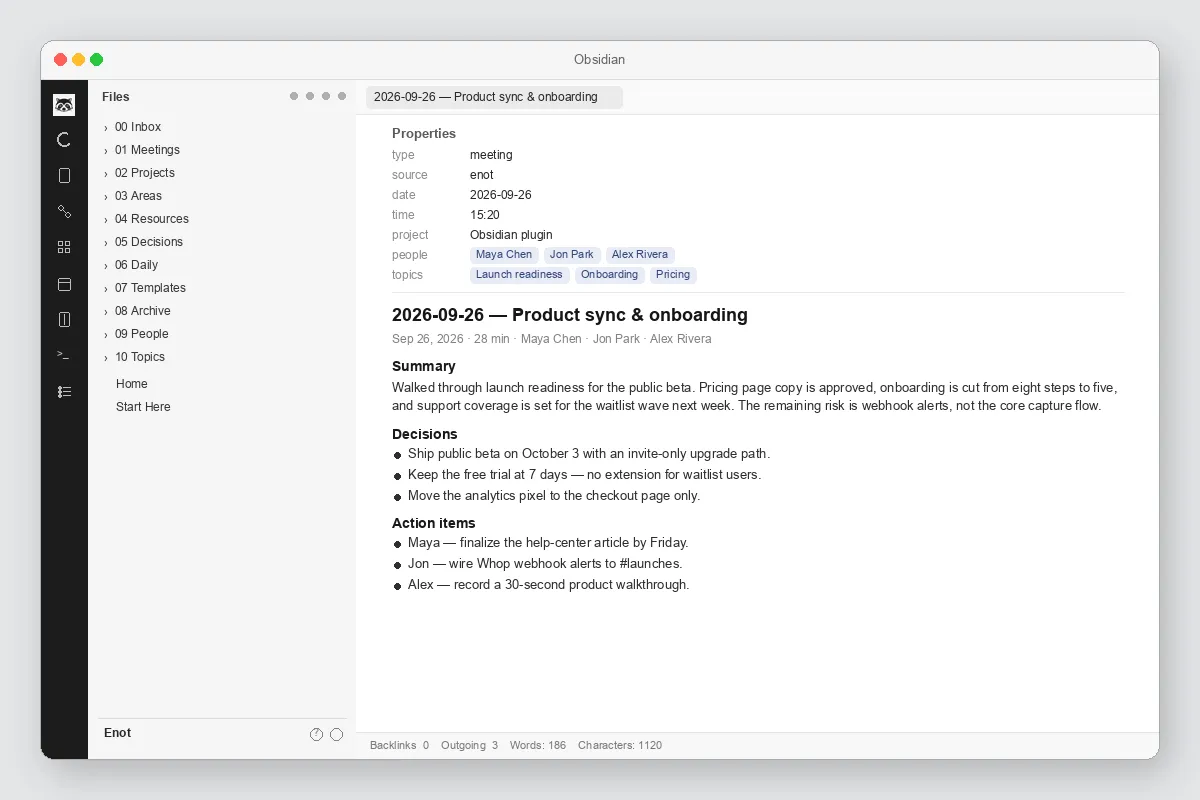Click the window-with-header icon in ribbon
The image size is (1200, 800).
click(x=64, y=284)
